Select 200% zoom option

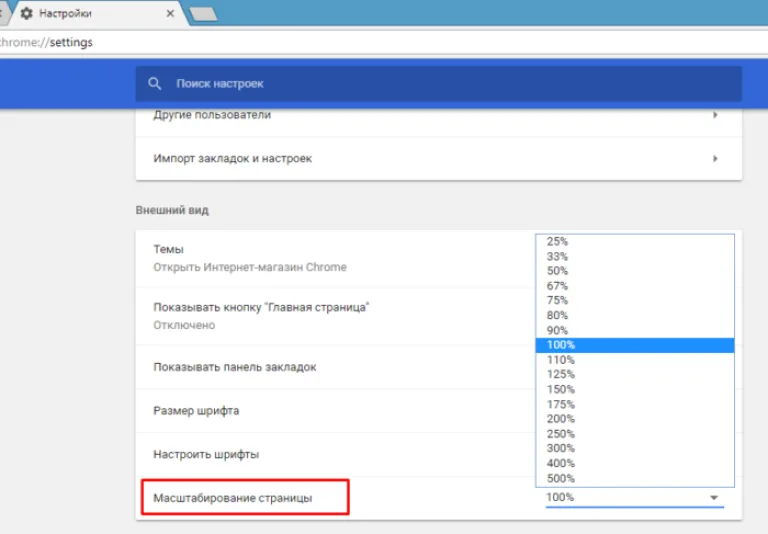[x=635, y=419]
